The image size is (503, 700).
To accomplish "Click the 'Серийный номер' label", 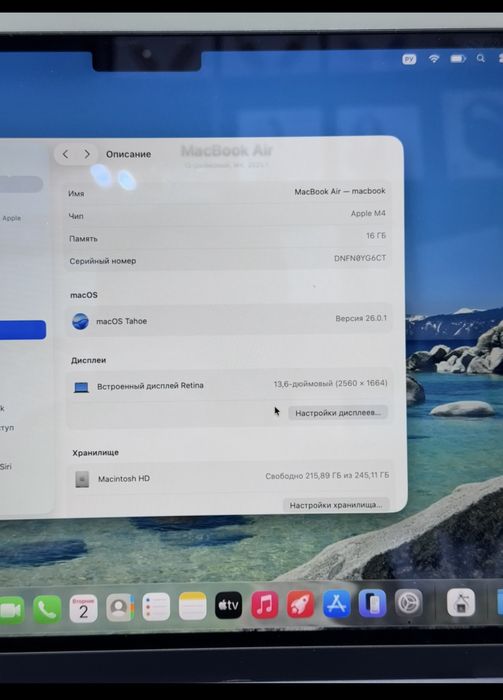I will coord(103,261).
